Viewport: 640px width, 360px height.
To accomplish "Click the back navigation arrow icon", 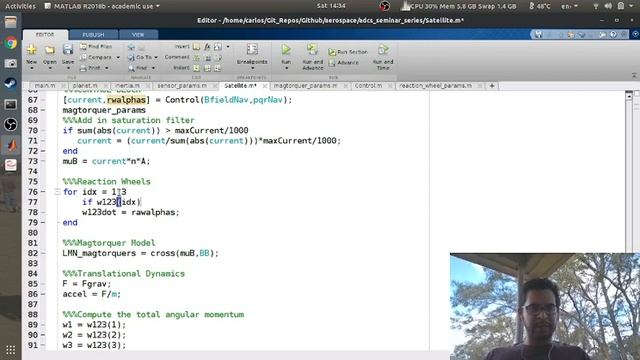I will [x=131, y=47].
